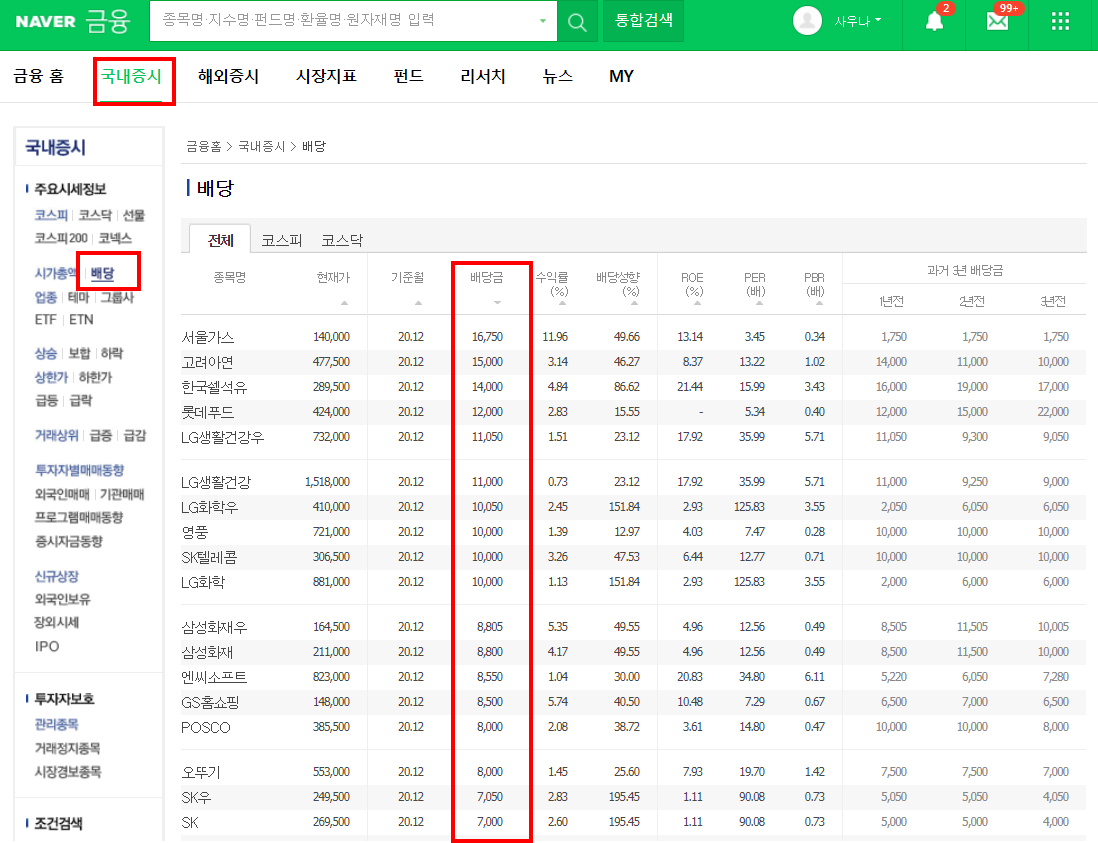This screenshot has width=1098, height=843.
Task: Open POSCO stock link
Action: [x=206, y=727]
